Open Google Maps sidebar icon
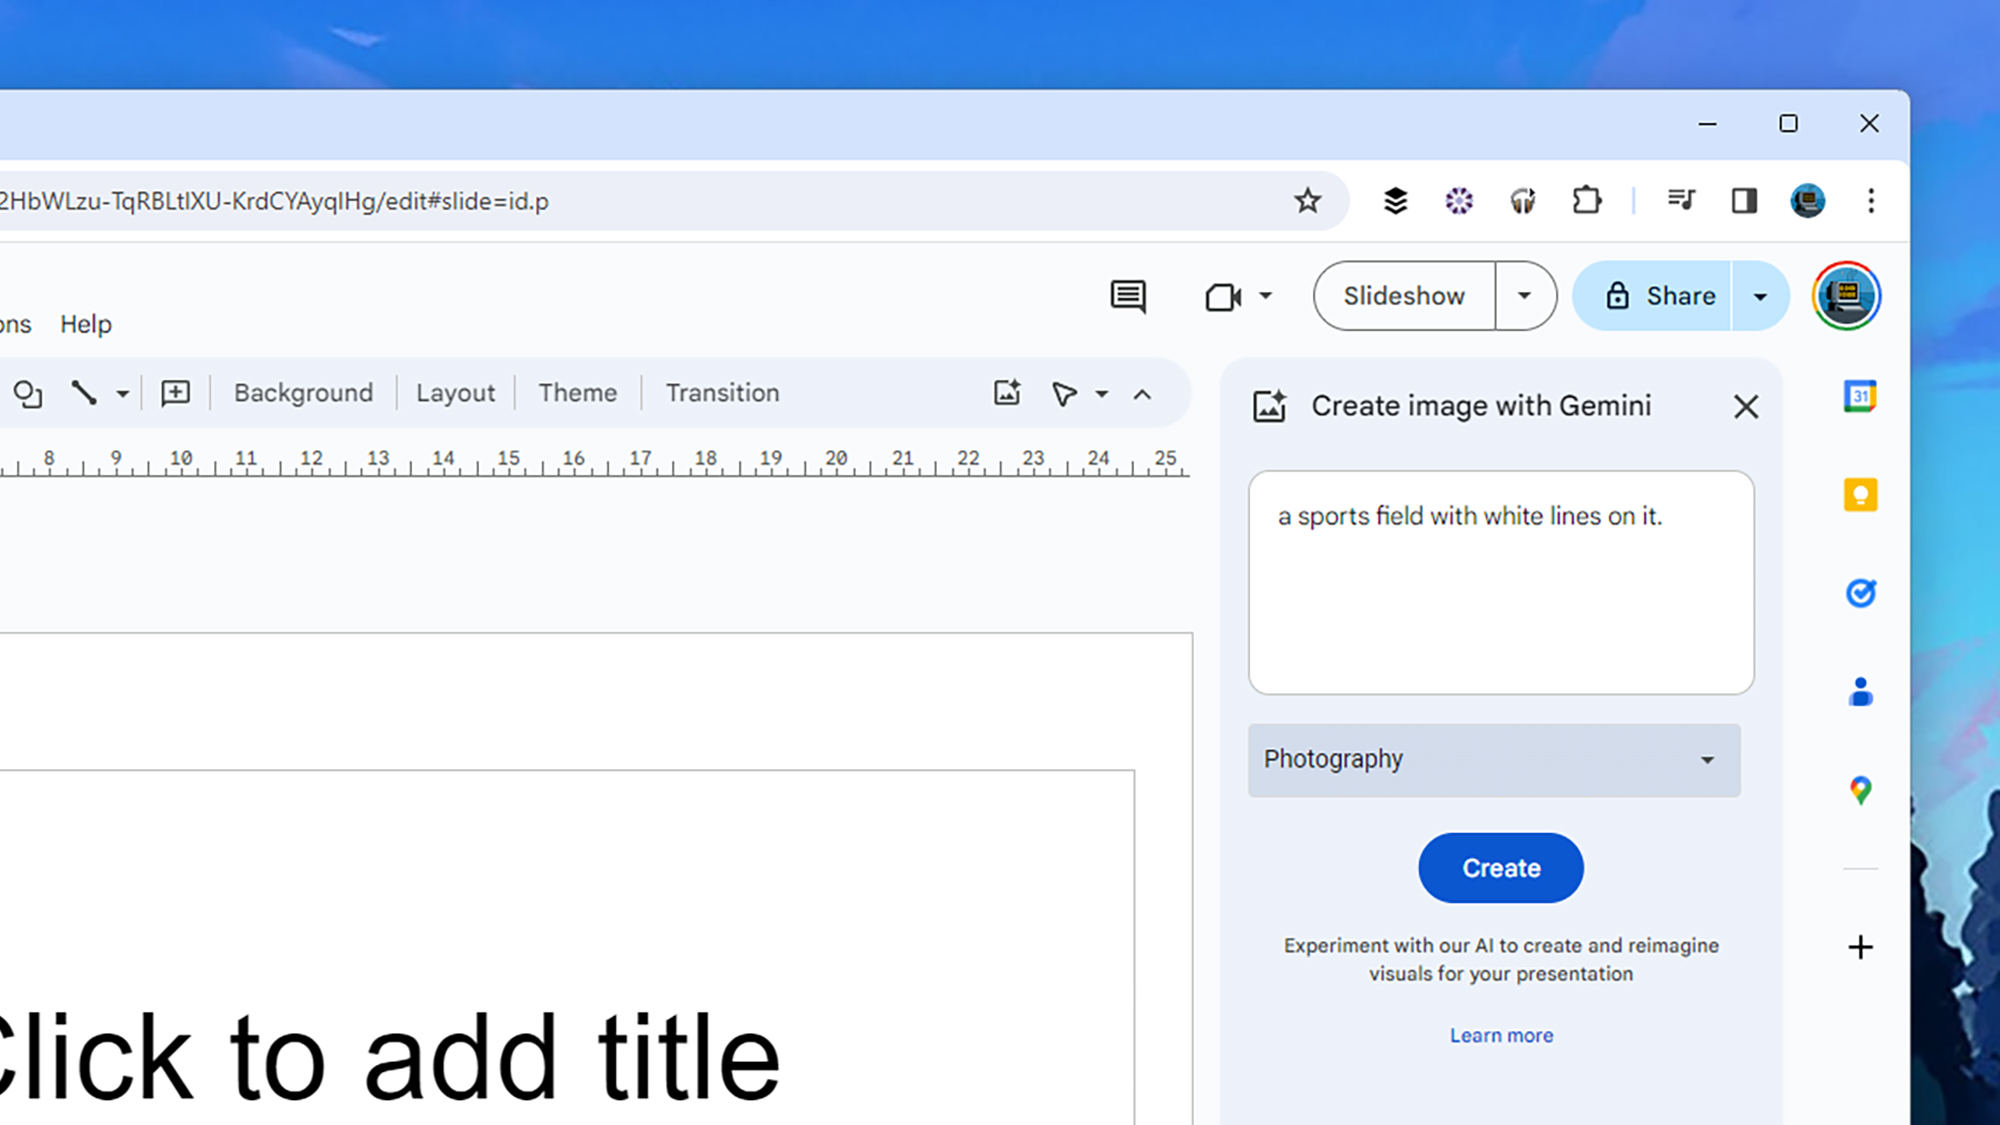 click(x=1860, y=790)
